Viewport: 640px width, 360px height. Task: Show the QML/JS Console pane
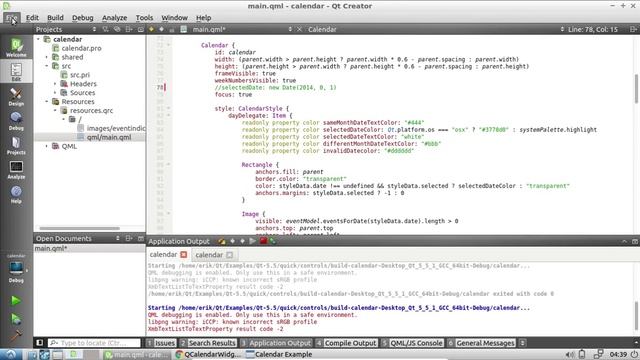coord(412,343)
